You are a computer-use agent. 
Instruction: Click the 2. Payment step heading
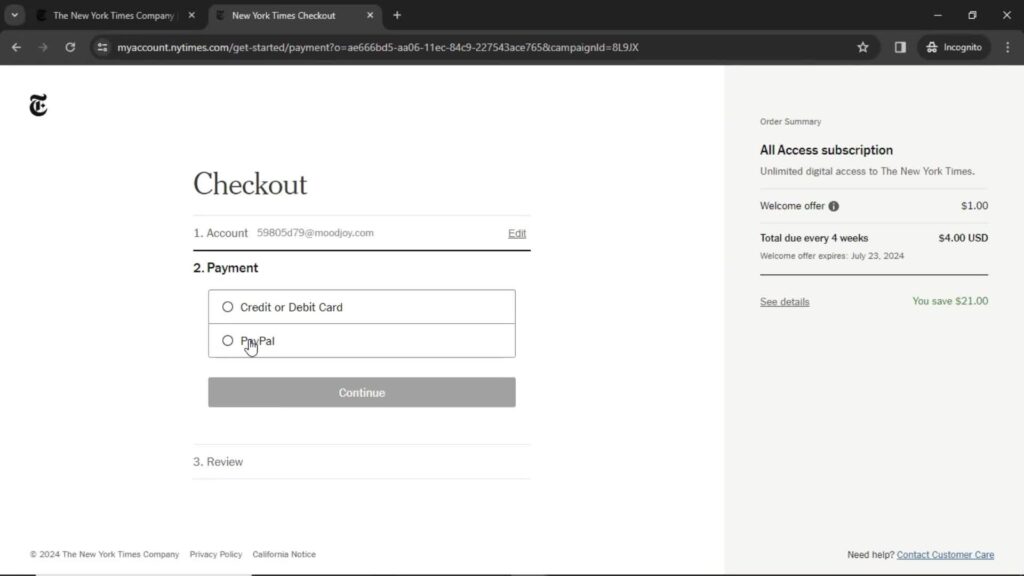225,268
